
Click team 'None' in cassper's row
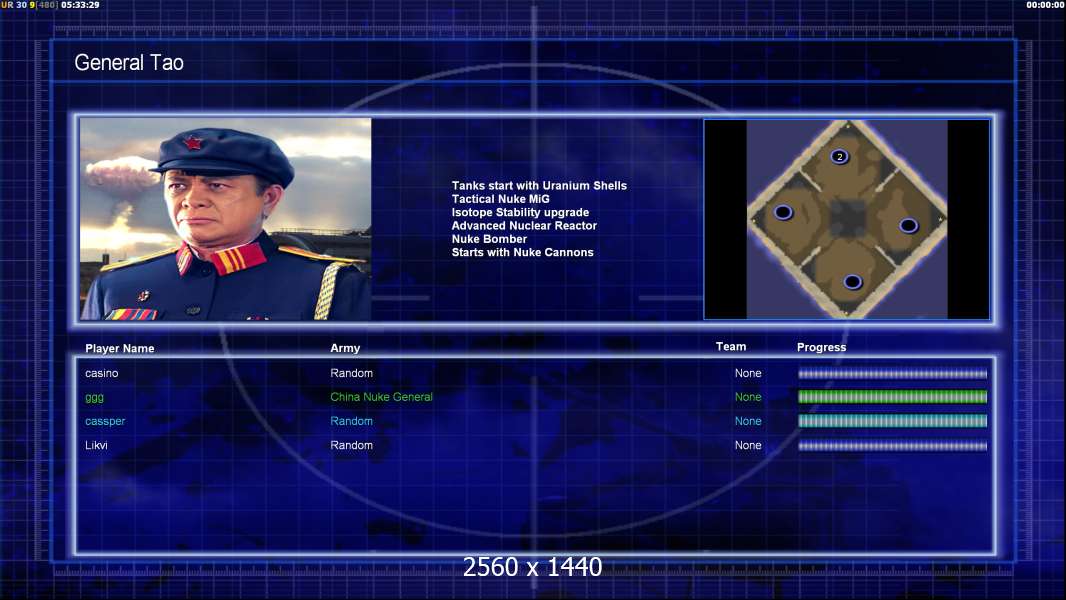(748, 421)
